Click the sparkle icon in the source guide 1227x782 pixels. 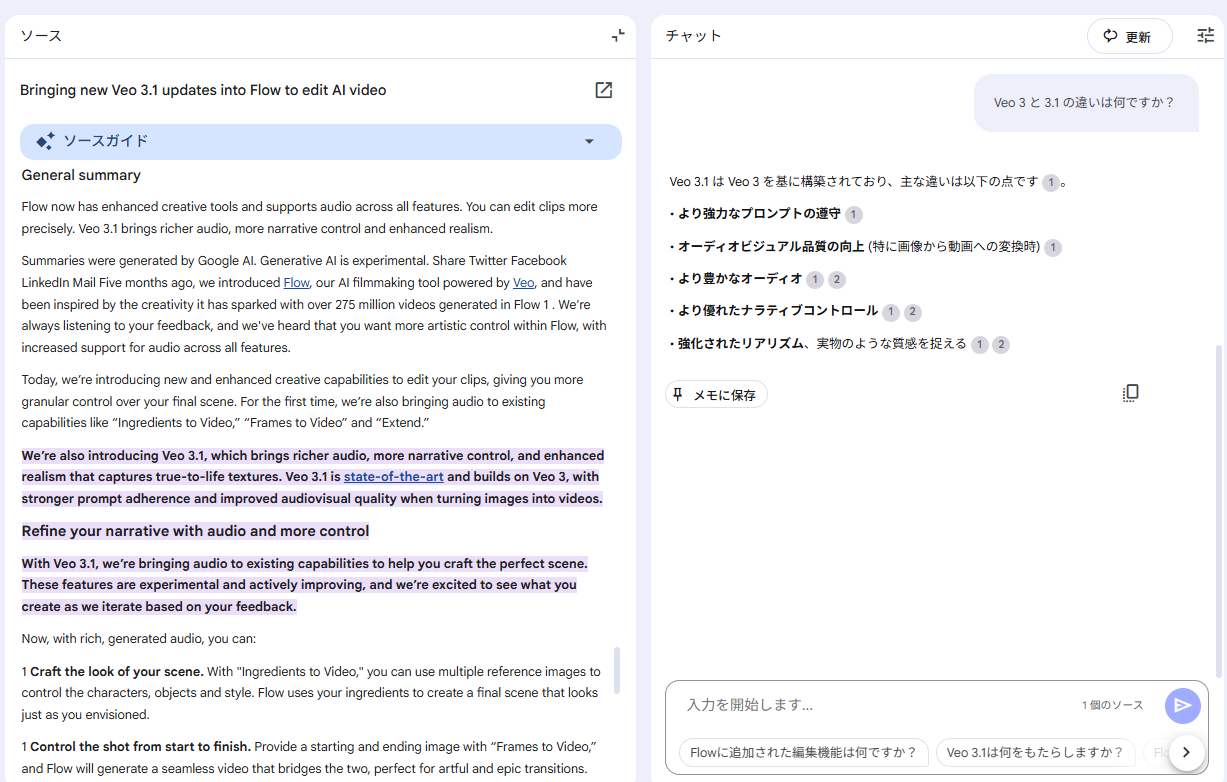(45, 142)
